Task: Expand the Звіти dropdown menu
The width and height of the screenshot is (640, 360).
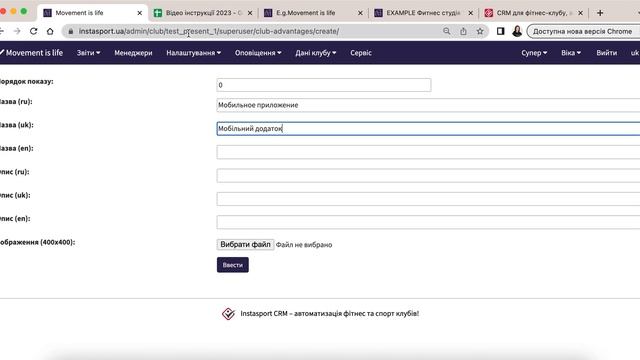Action: pos(89,53)
